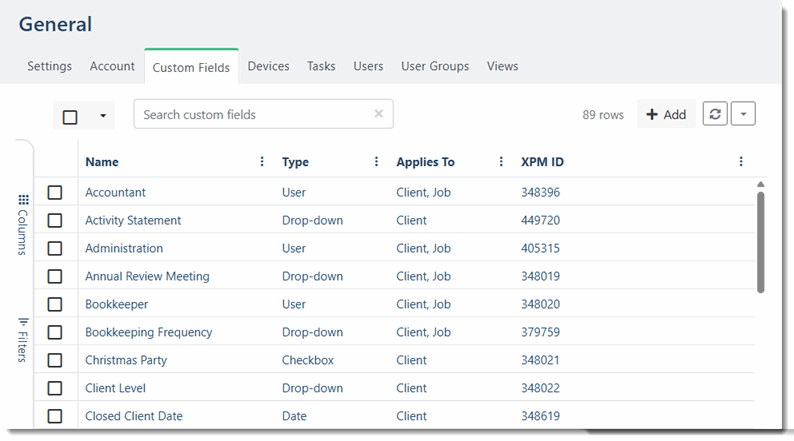Image resolution: width=794 pixels, height=441 pixels.
Task: Click the XPM ID value 348020
Action: click(540, 304)
